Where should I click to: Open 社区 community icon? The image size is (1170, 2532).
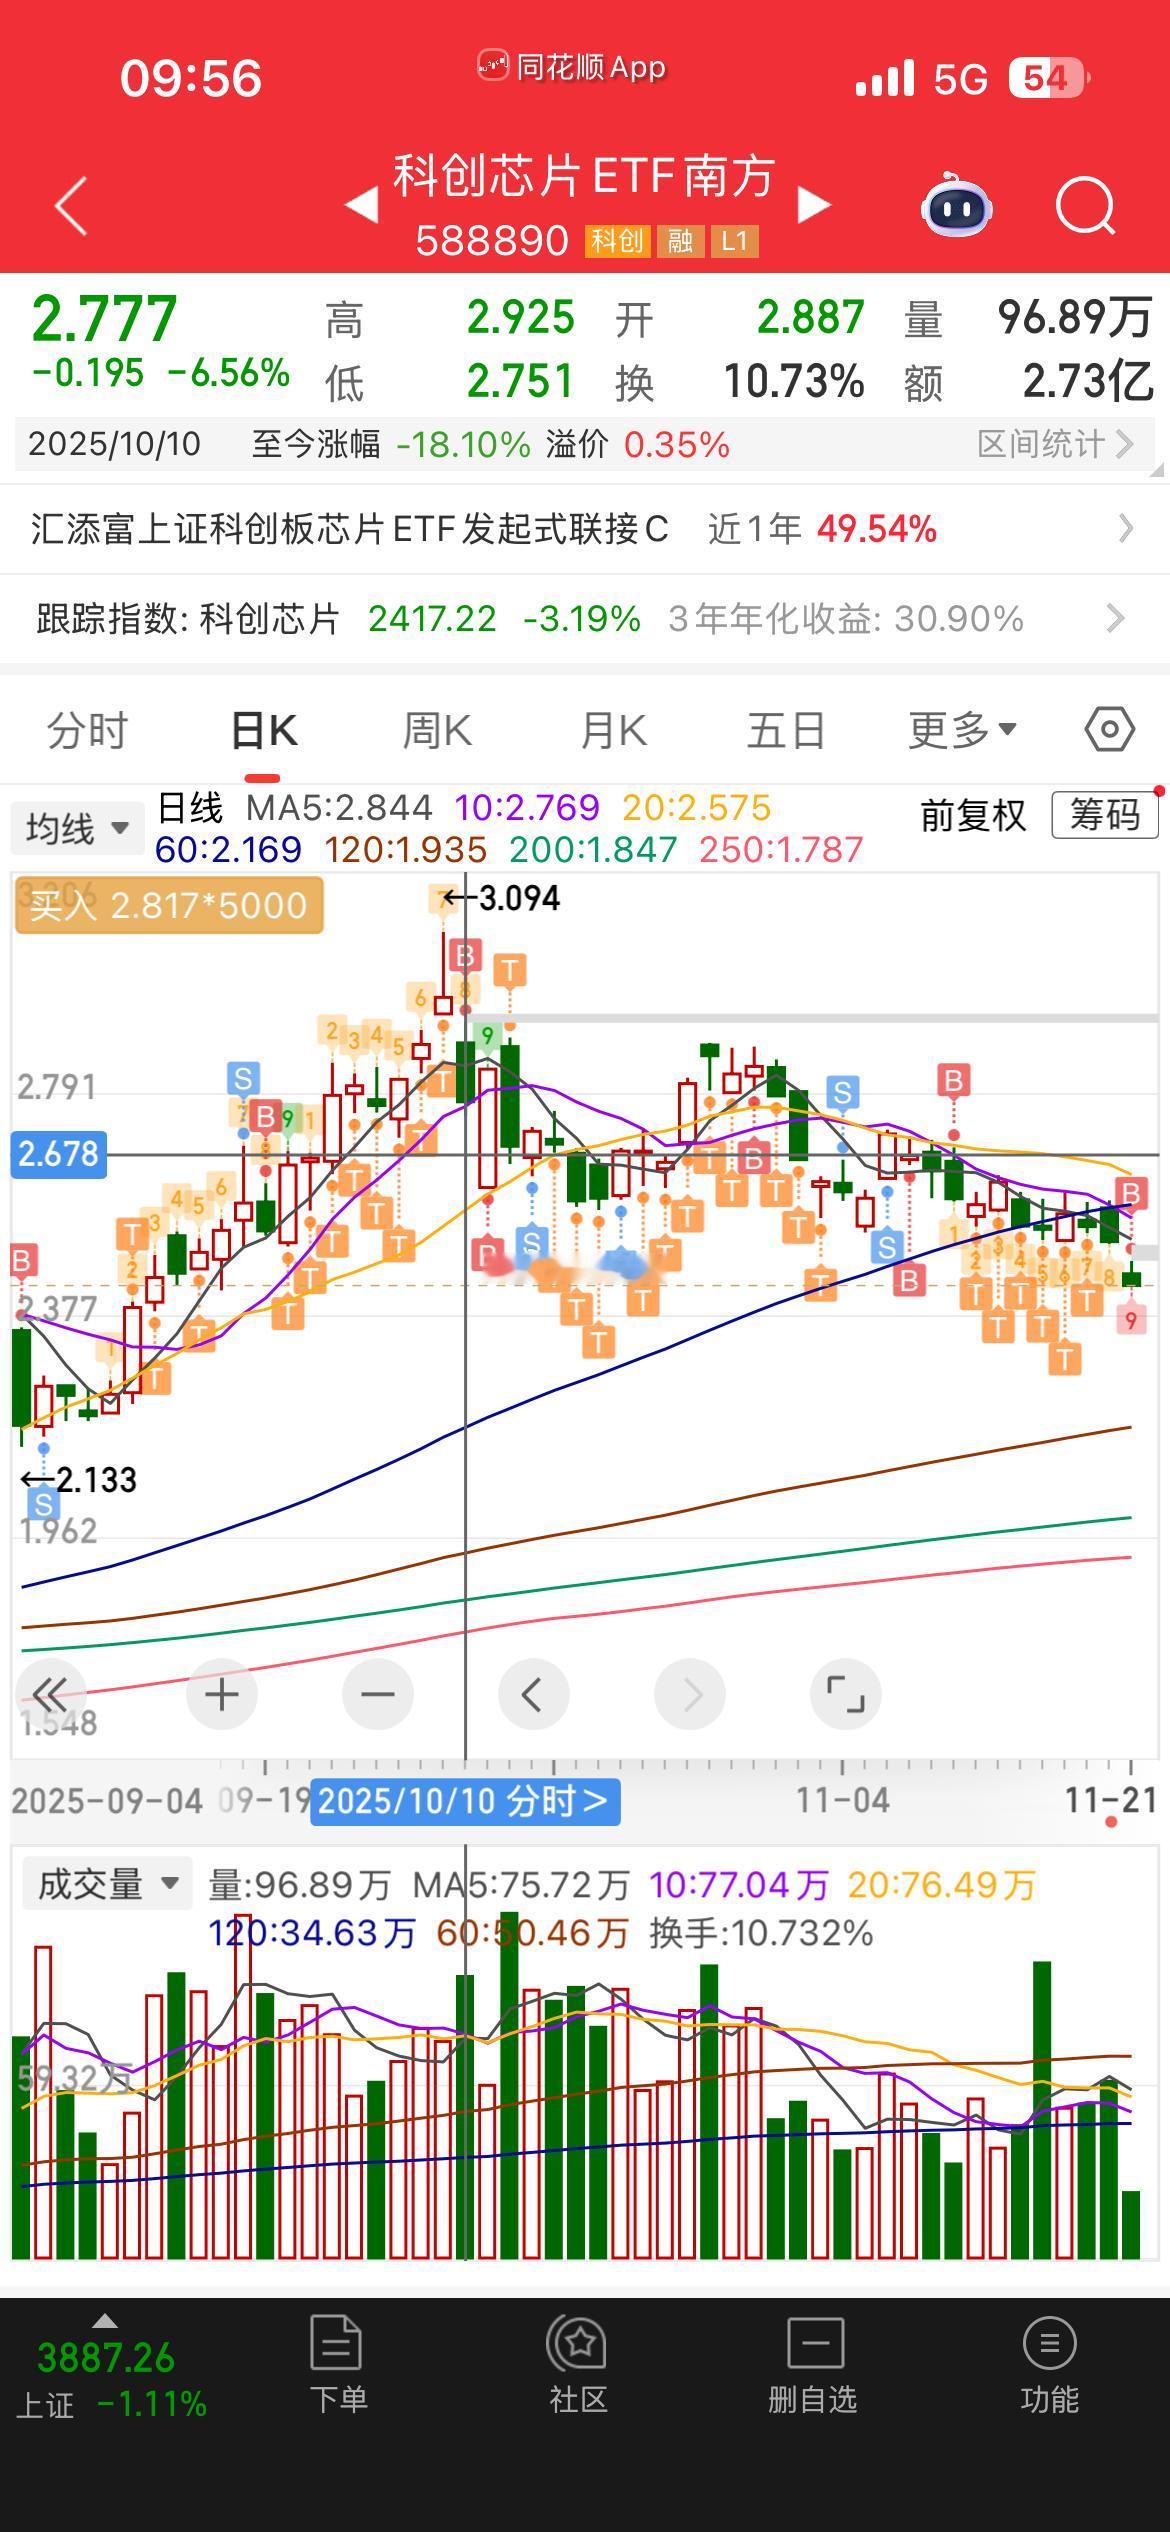[x=578, y=2365]
